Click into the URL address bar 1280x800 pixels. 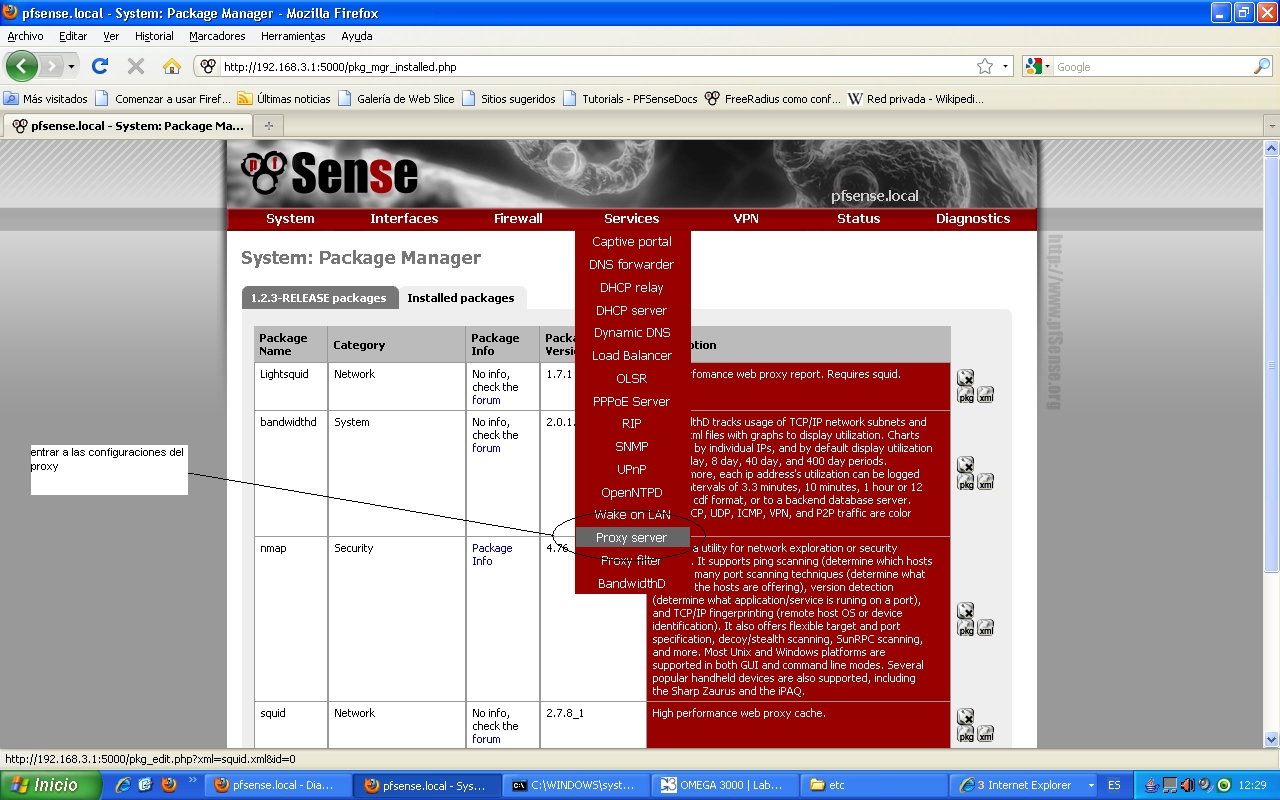[x=590, y=67]
